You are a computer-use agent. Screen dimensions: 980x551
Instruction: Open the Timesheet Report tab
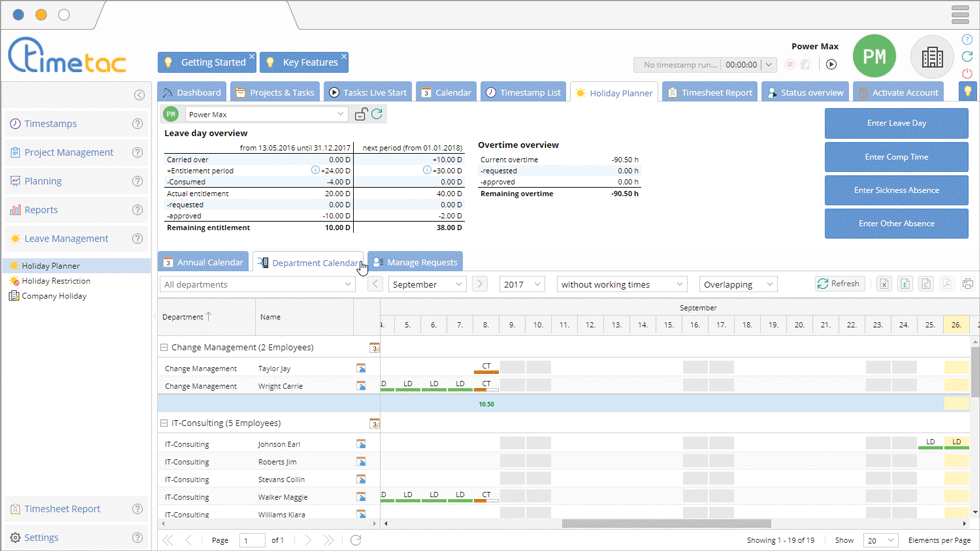(708, 93)
